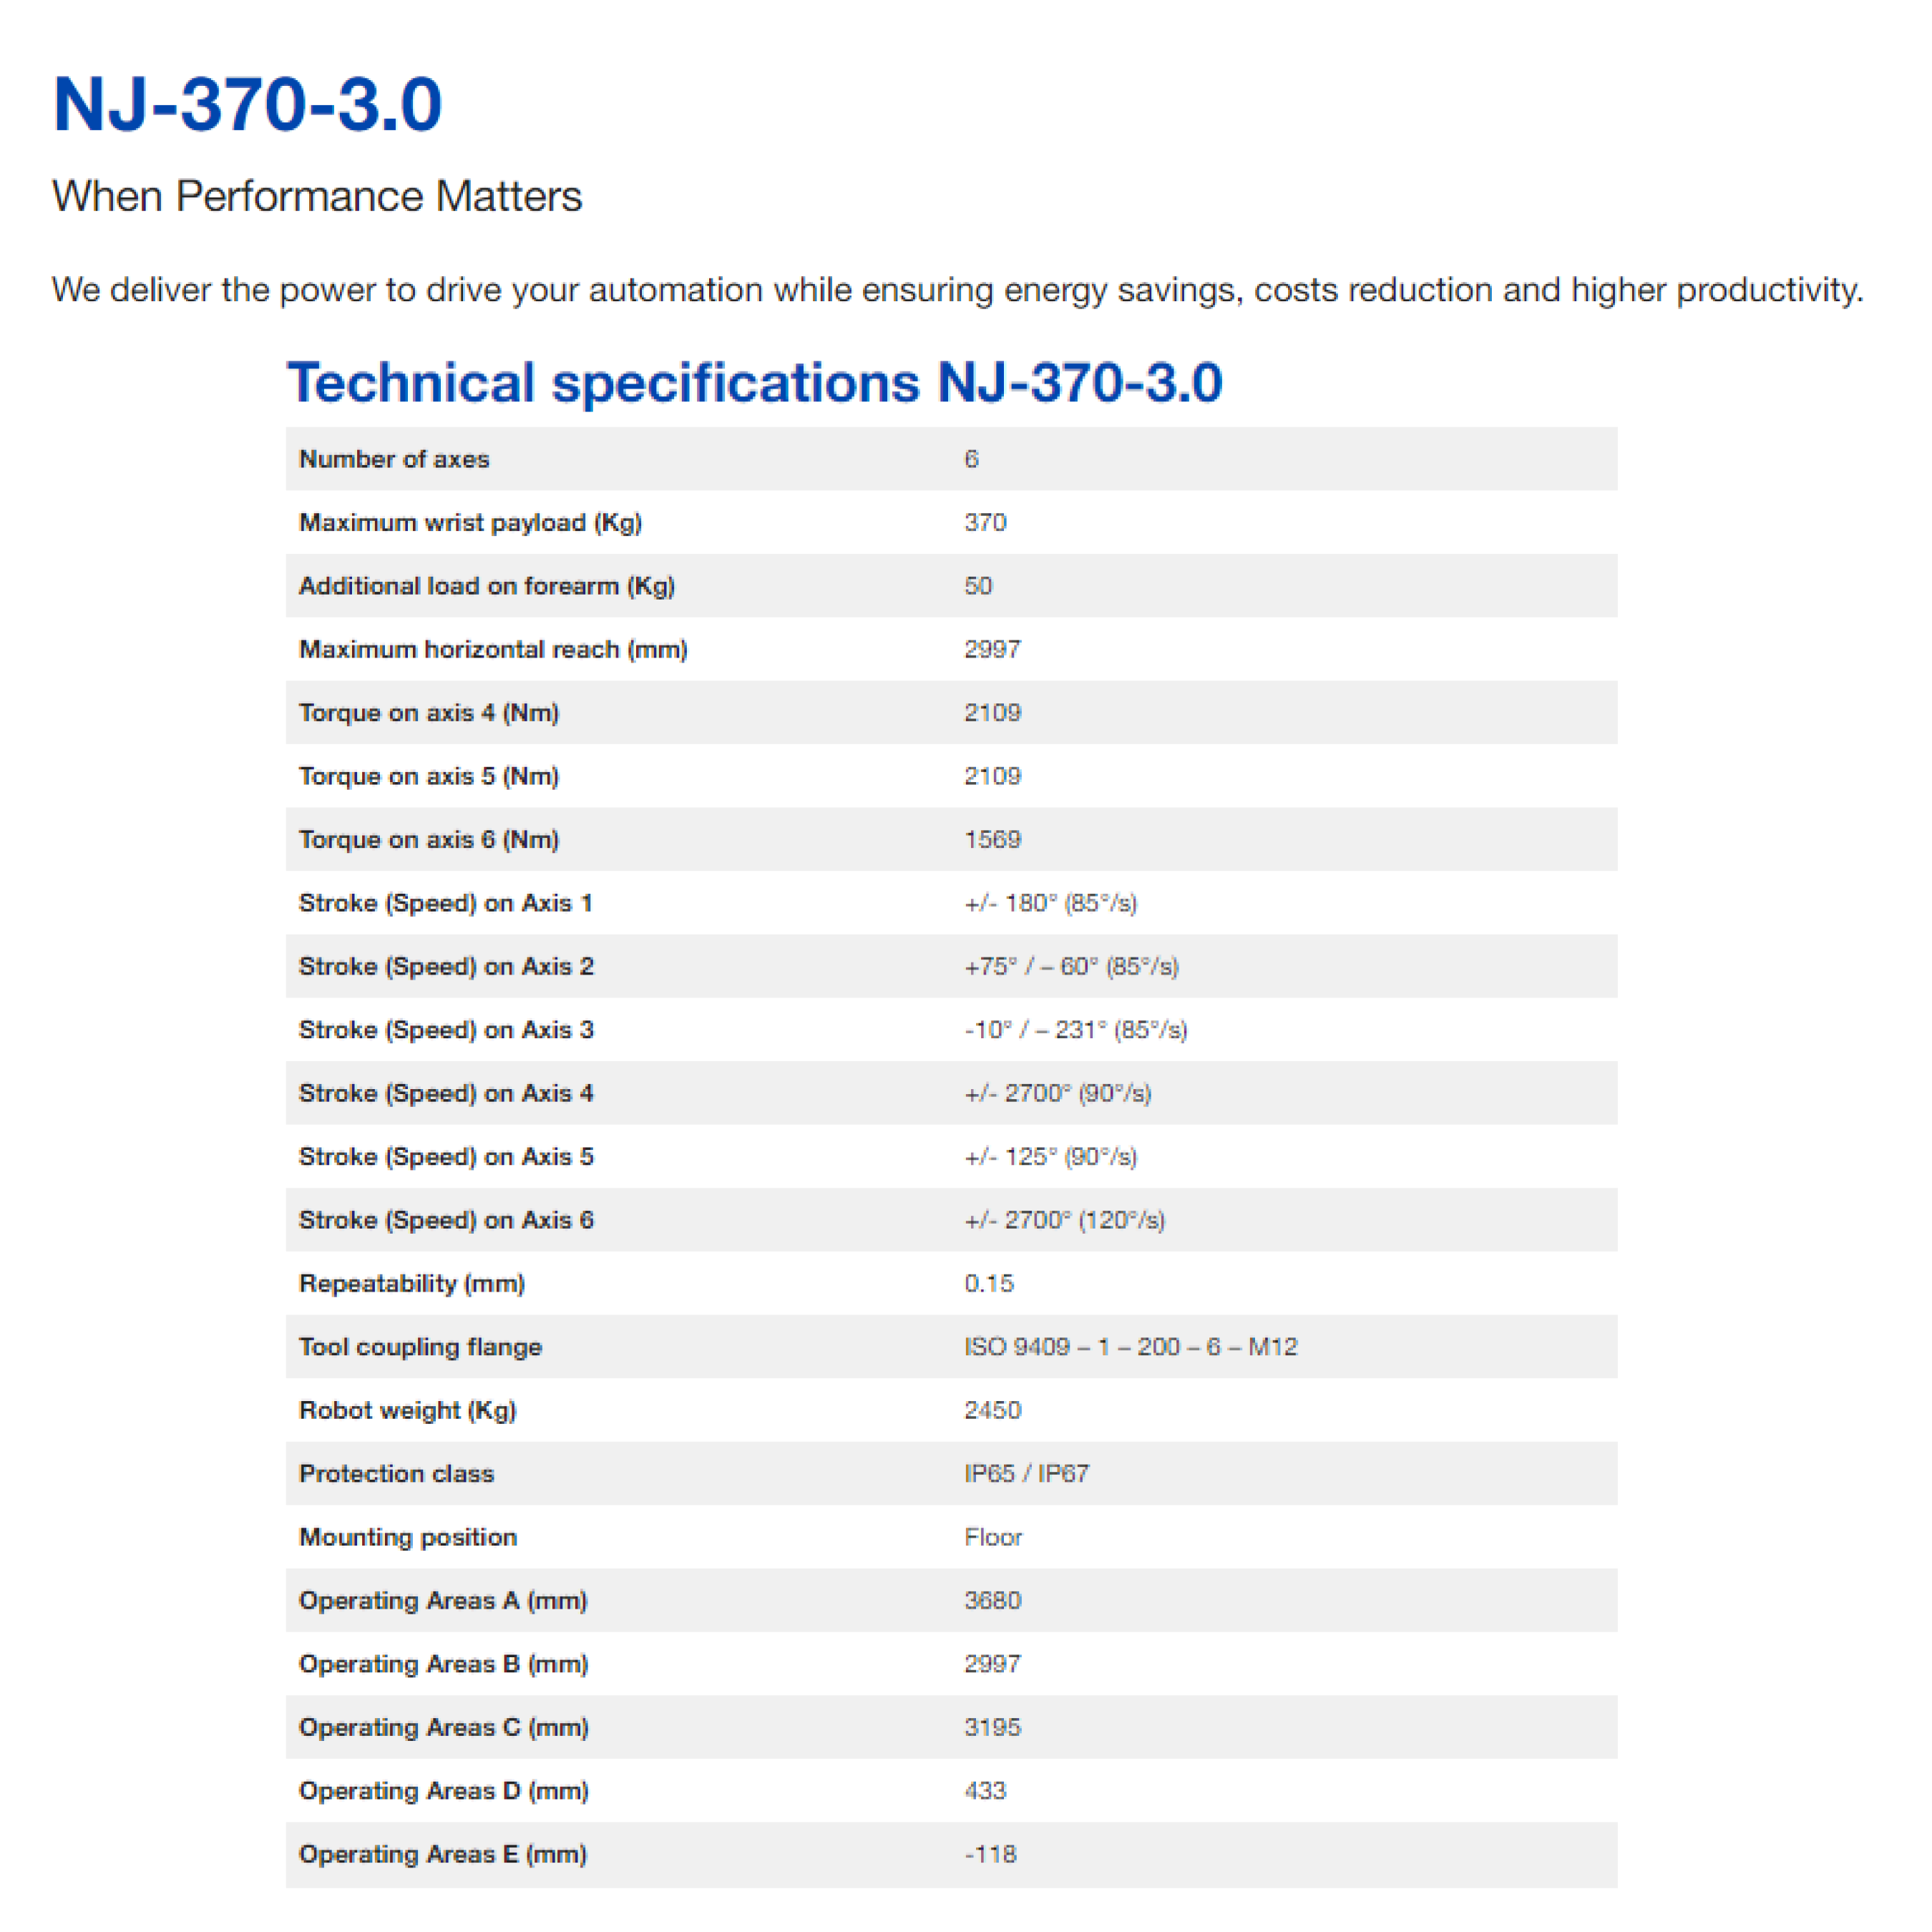
Task: Click the ISO 9409 tool coupling flange value
Action: (1130, 1347)
